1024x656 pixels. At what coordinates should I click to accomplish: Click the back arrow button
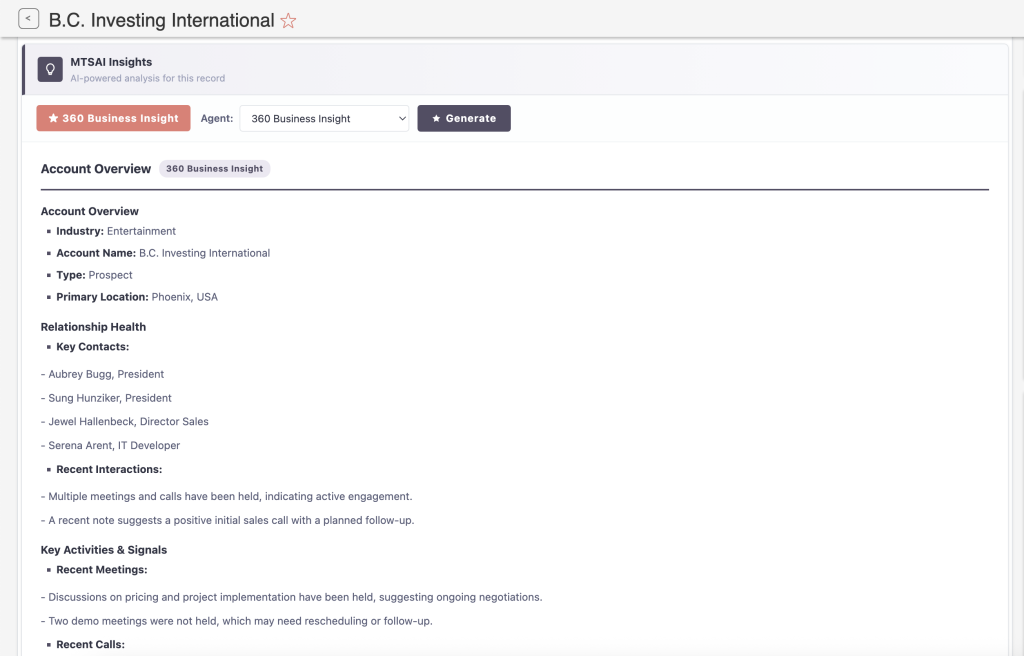[29, 19]
